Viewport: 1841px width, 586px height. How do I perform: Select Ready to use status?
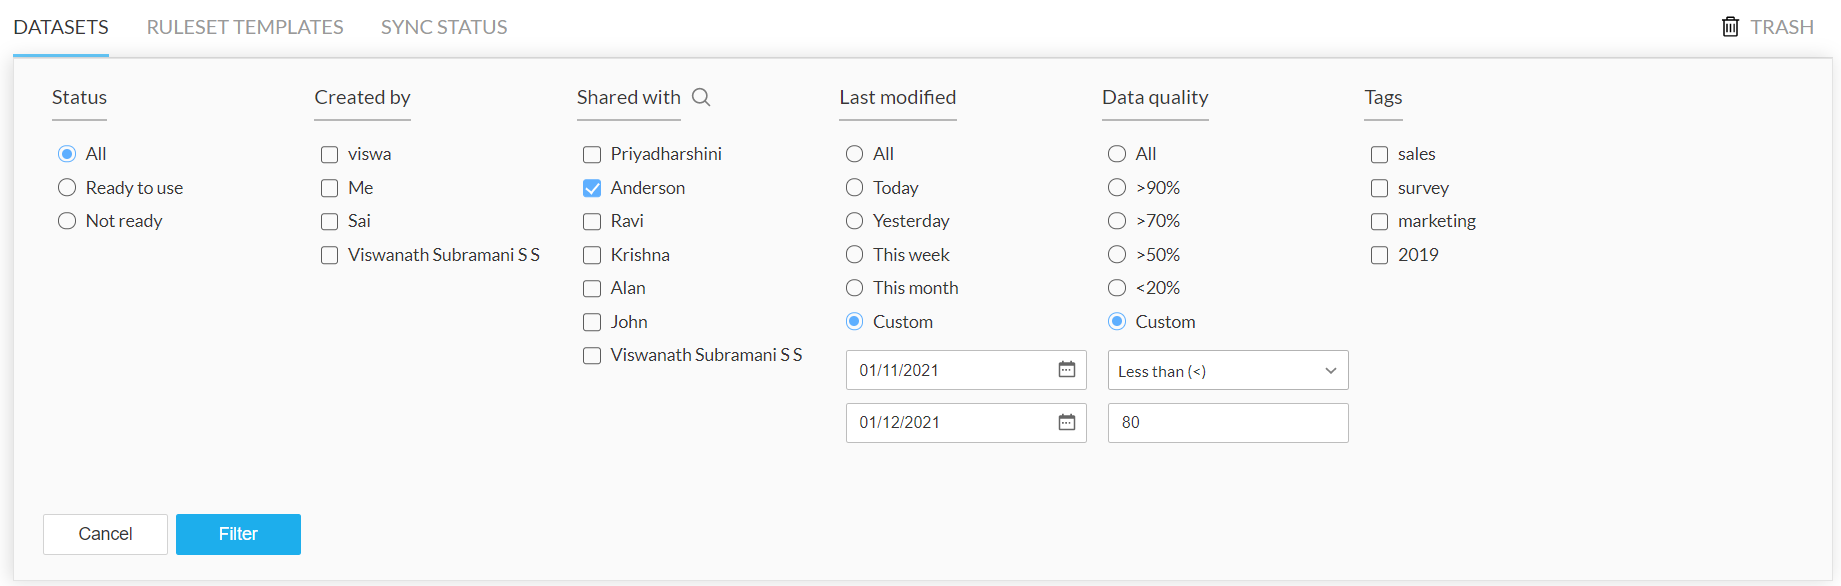67,188
